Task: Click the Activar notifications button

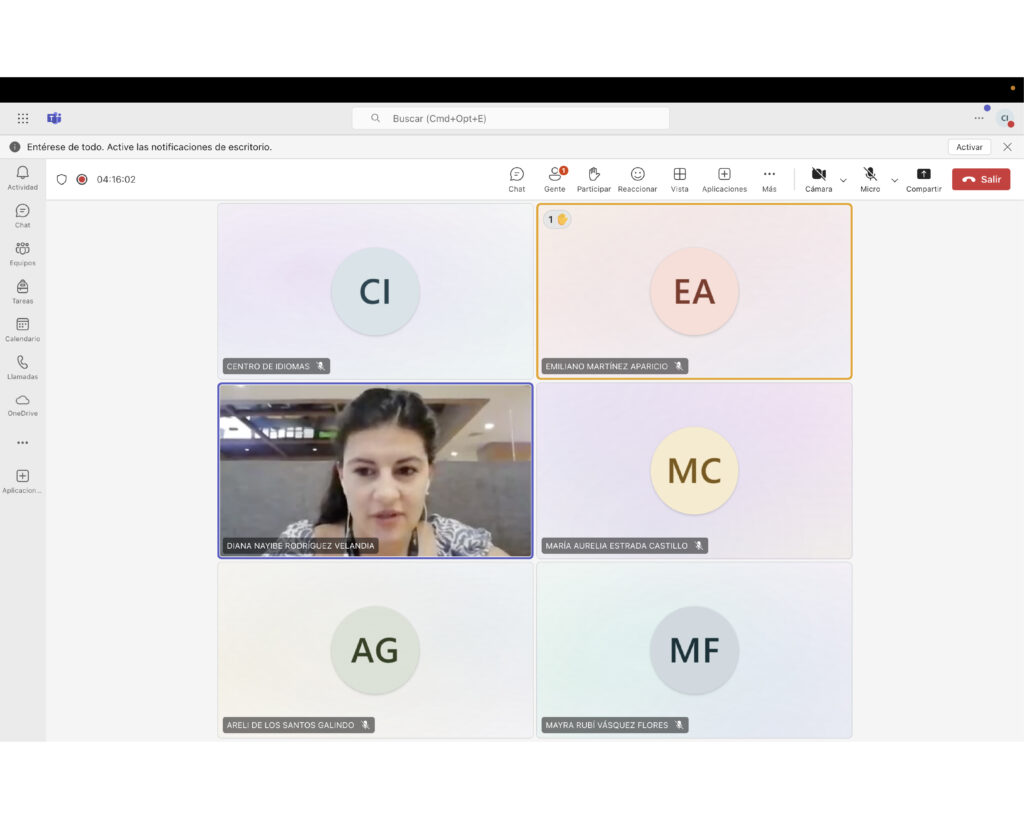Action: [x=969, y=147]
